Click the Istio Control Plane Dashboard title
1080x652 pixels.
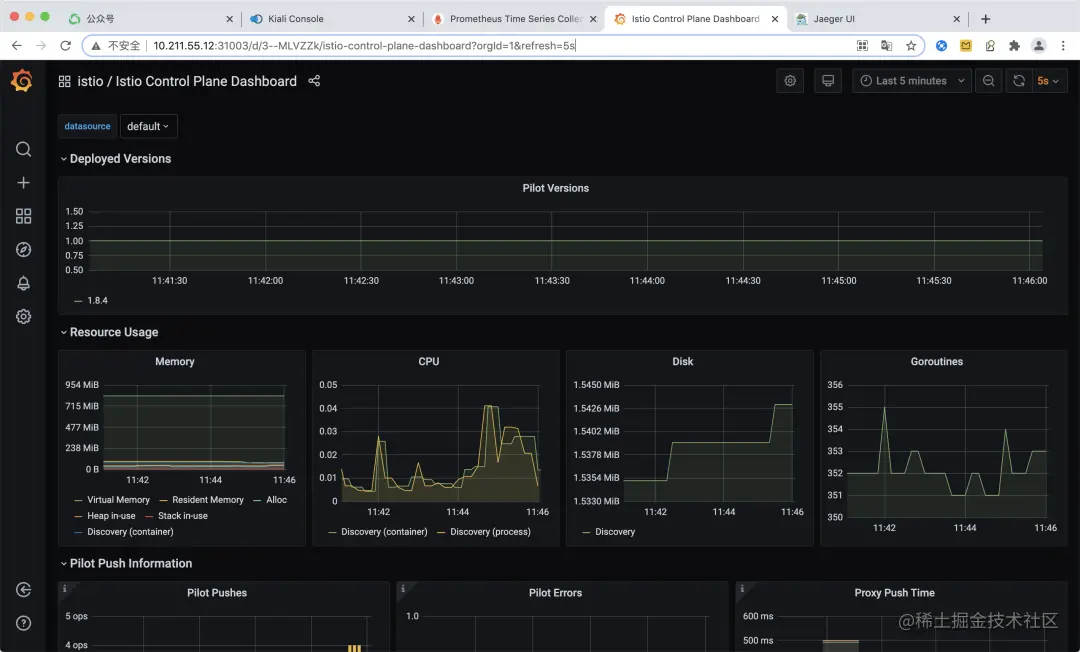point(206,81)
